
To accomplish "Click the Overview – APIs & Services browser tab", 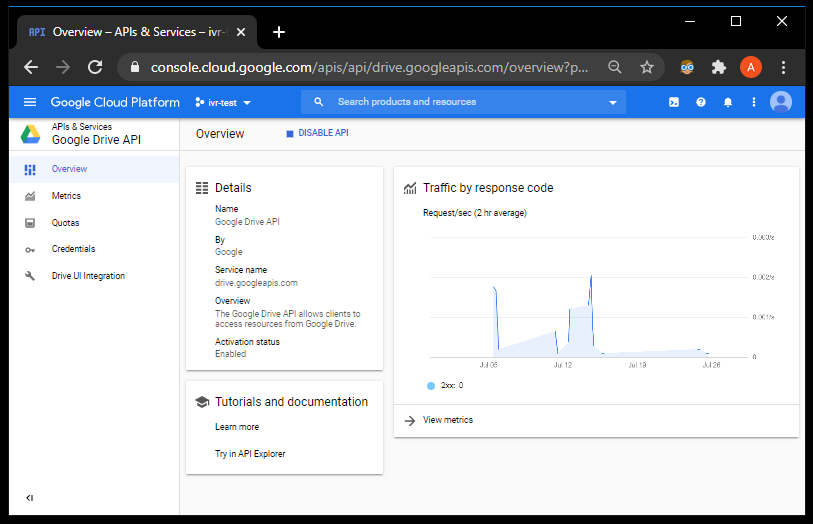I will 137,32.
